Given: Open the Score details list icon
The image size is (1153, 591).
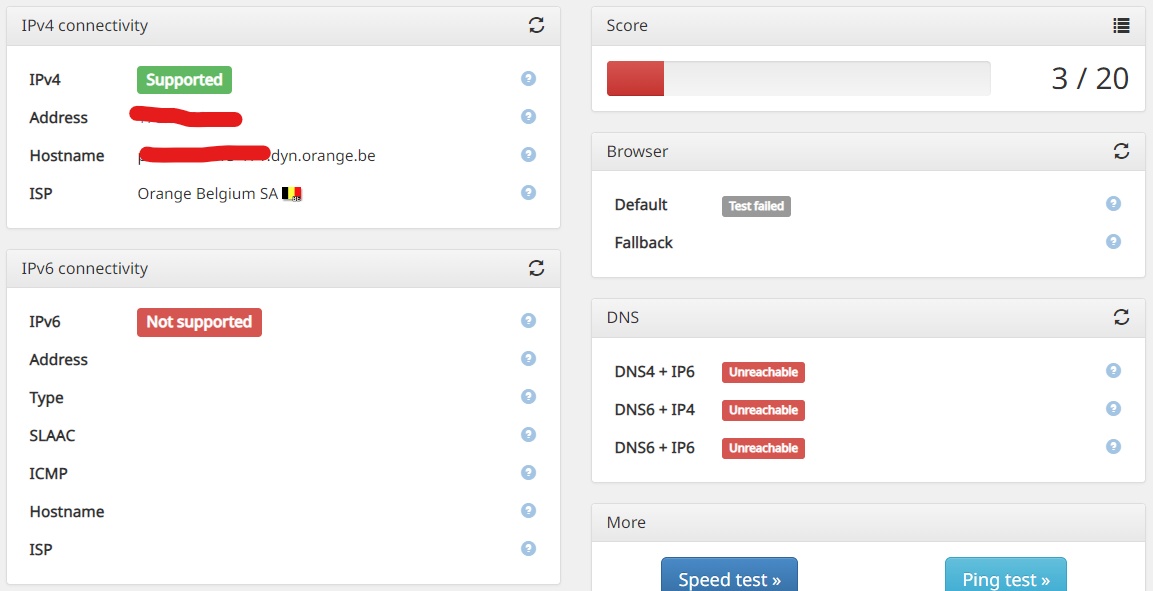Looking at the screenshot, I should (x=1121, y=26).
